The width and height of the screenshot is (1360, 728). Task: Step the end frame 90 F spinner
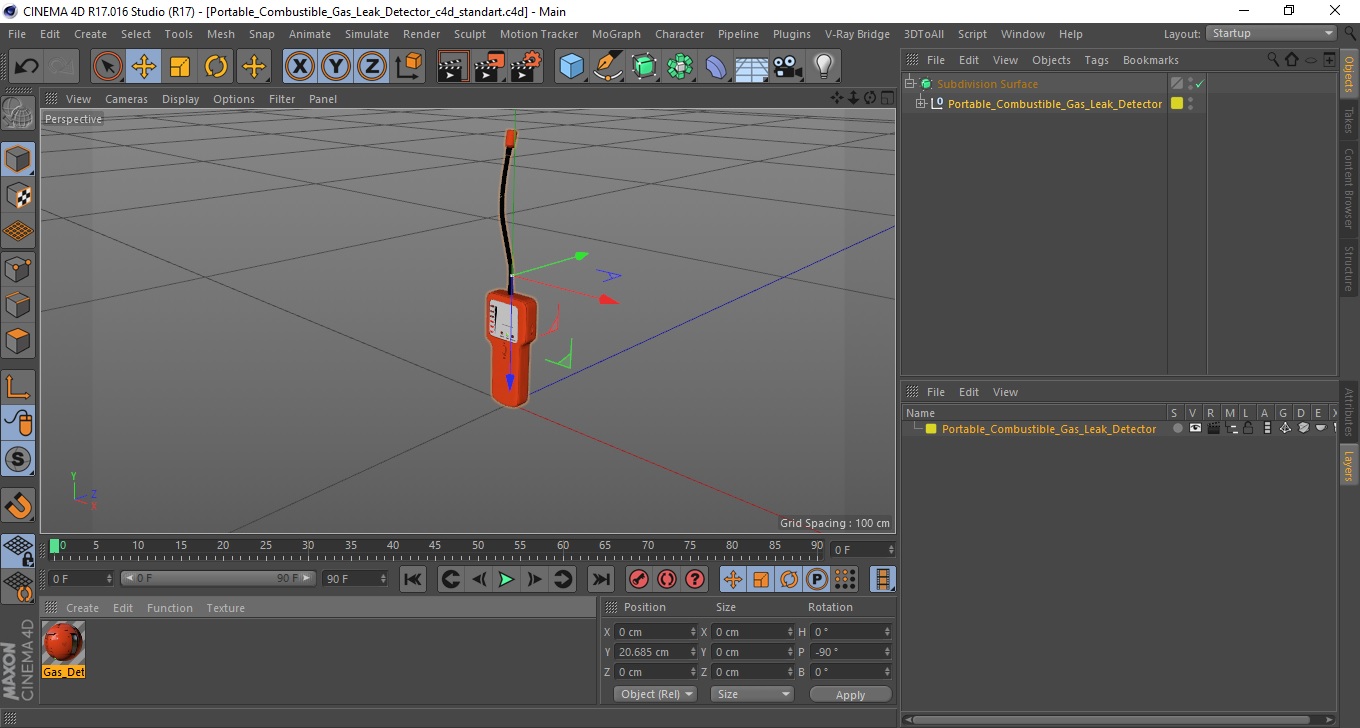[x=383, y=579]
